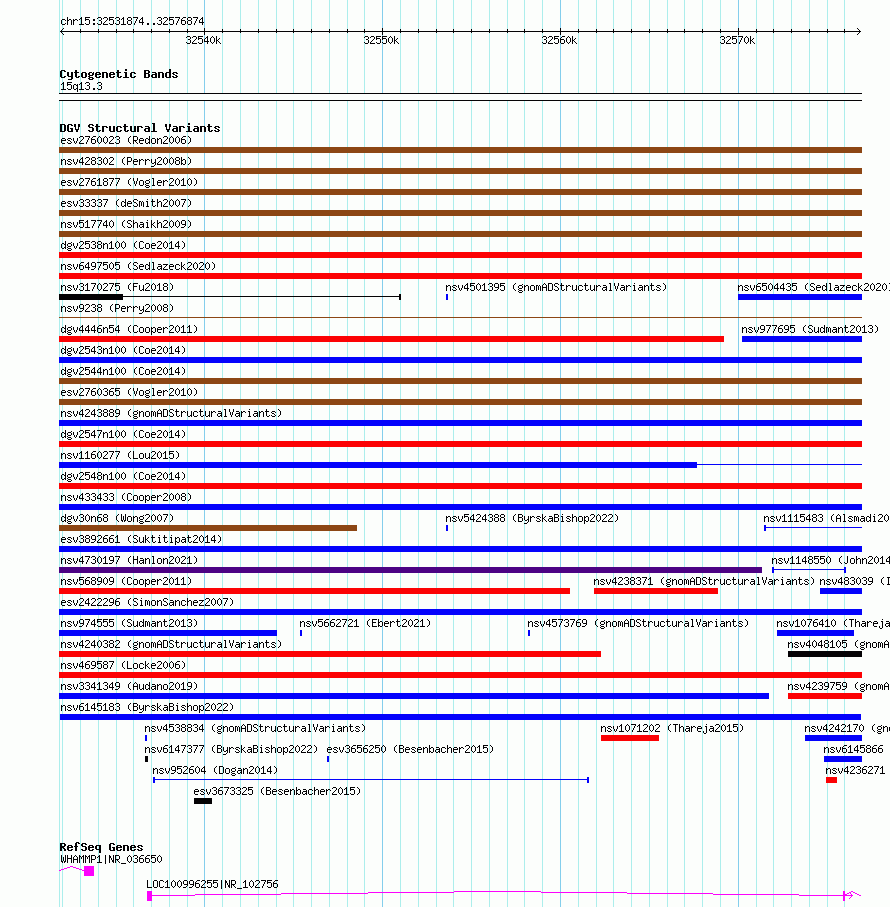This screenshot has width=890, height=907.
Task: Click the nsv4538834 gnomAD marker
Action: [x=146, y=738]
